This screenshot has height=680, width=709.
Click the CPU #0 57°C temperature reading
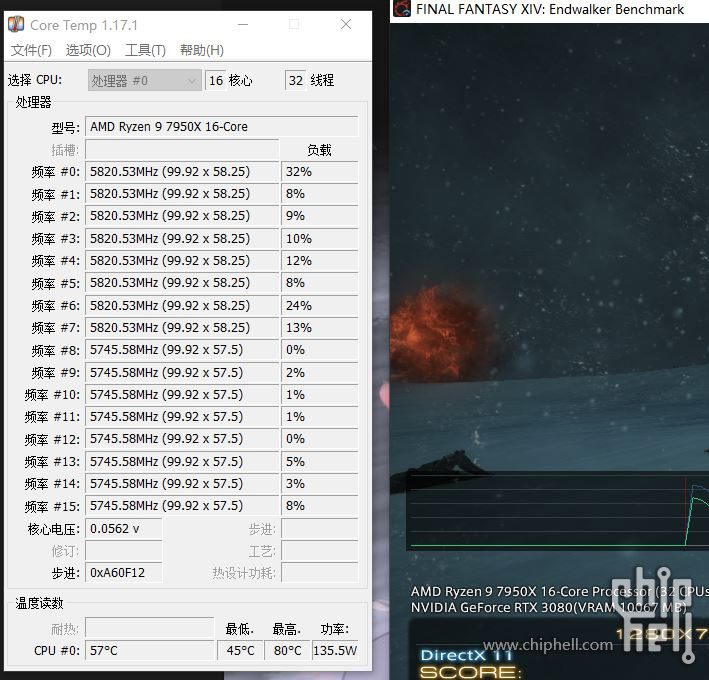(150, 651)
